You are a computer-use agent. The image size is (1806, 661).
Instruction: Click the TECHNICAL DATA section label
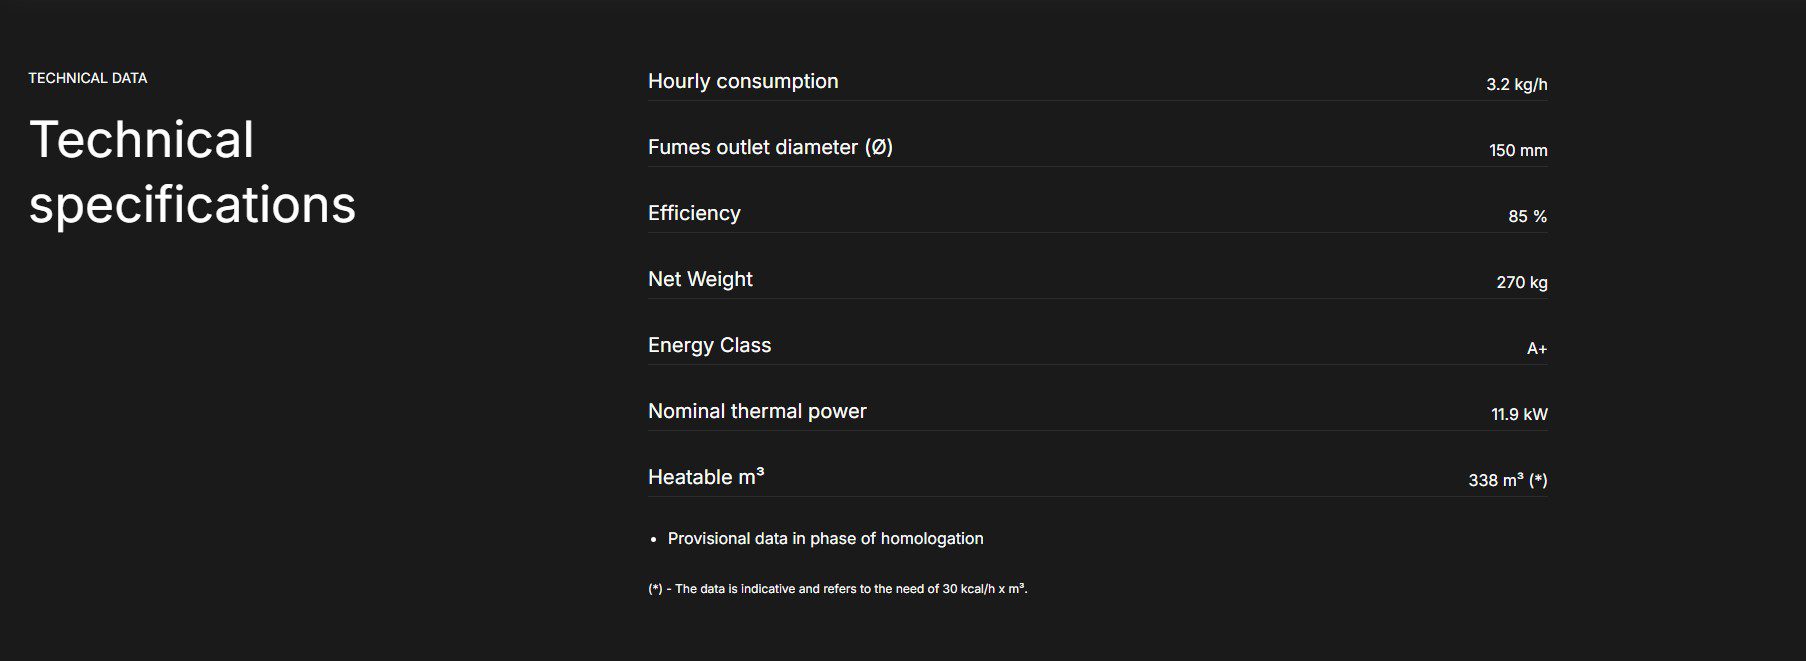[x=88, y=78]
